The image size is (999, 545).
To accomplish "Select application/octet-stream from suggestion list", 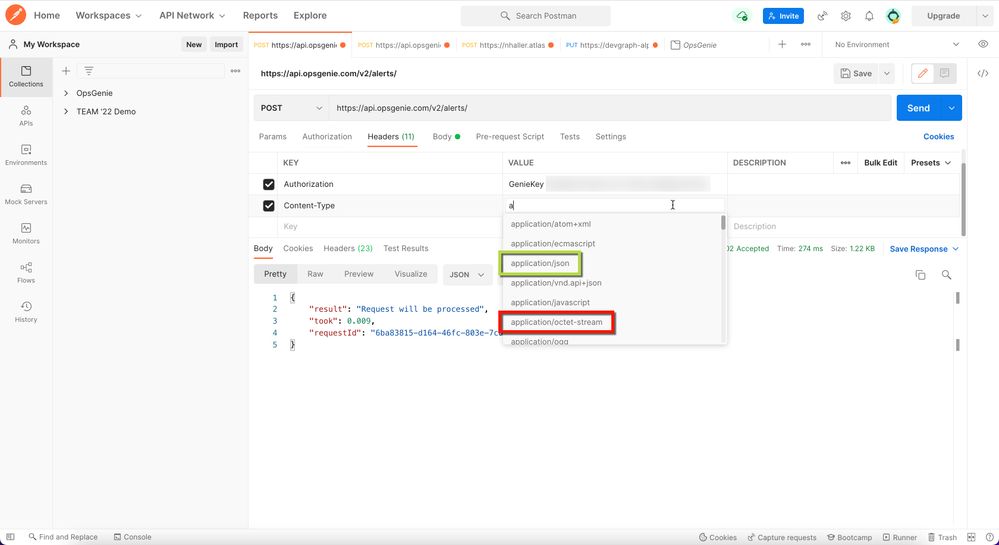I will coord(556,322).
